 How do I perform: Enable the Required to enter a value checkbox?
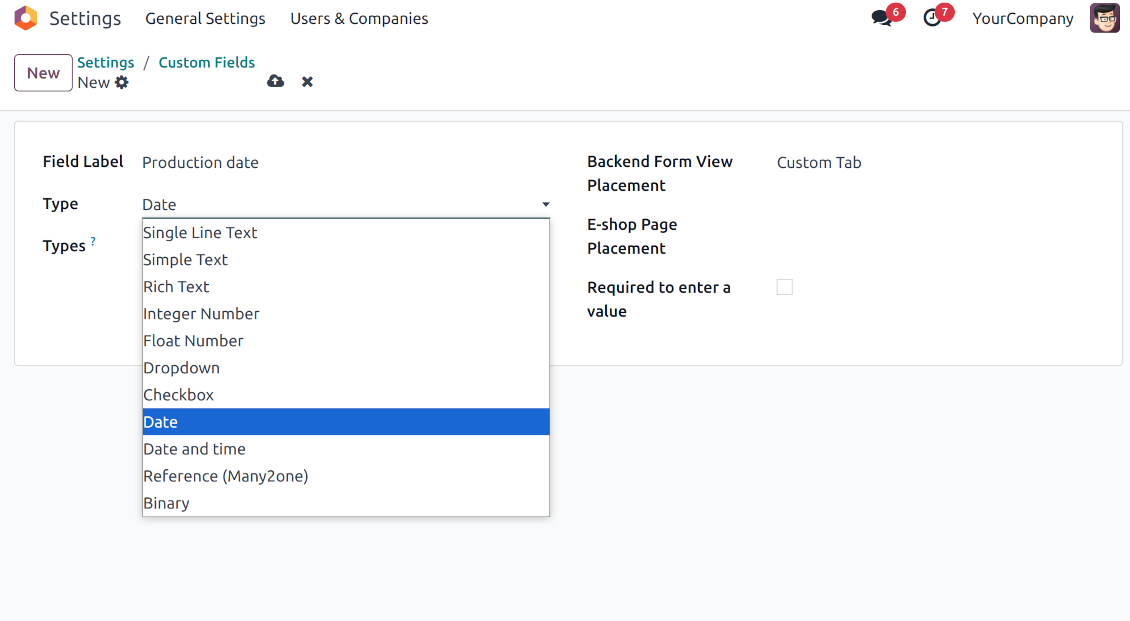pos(785,288)
